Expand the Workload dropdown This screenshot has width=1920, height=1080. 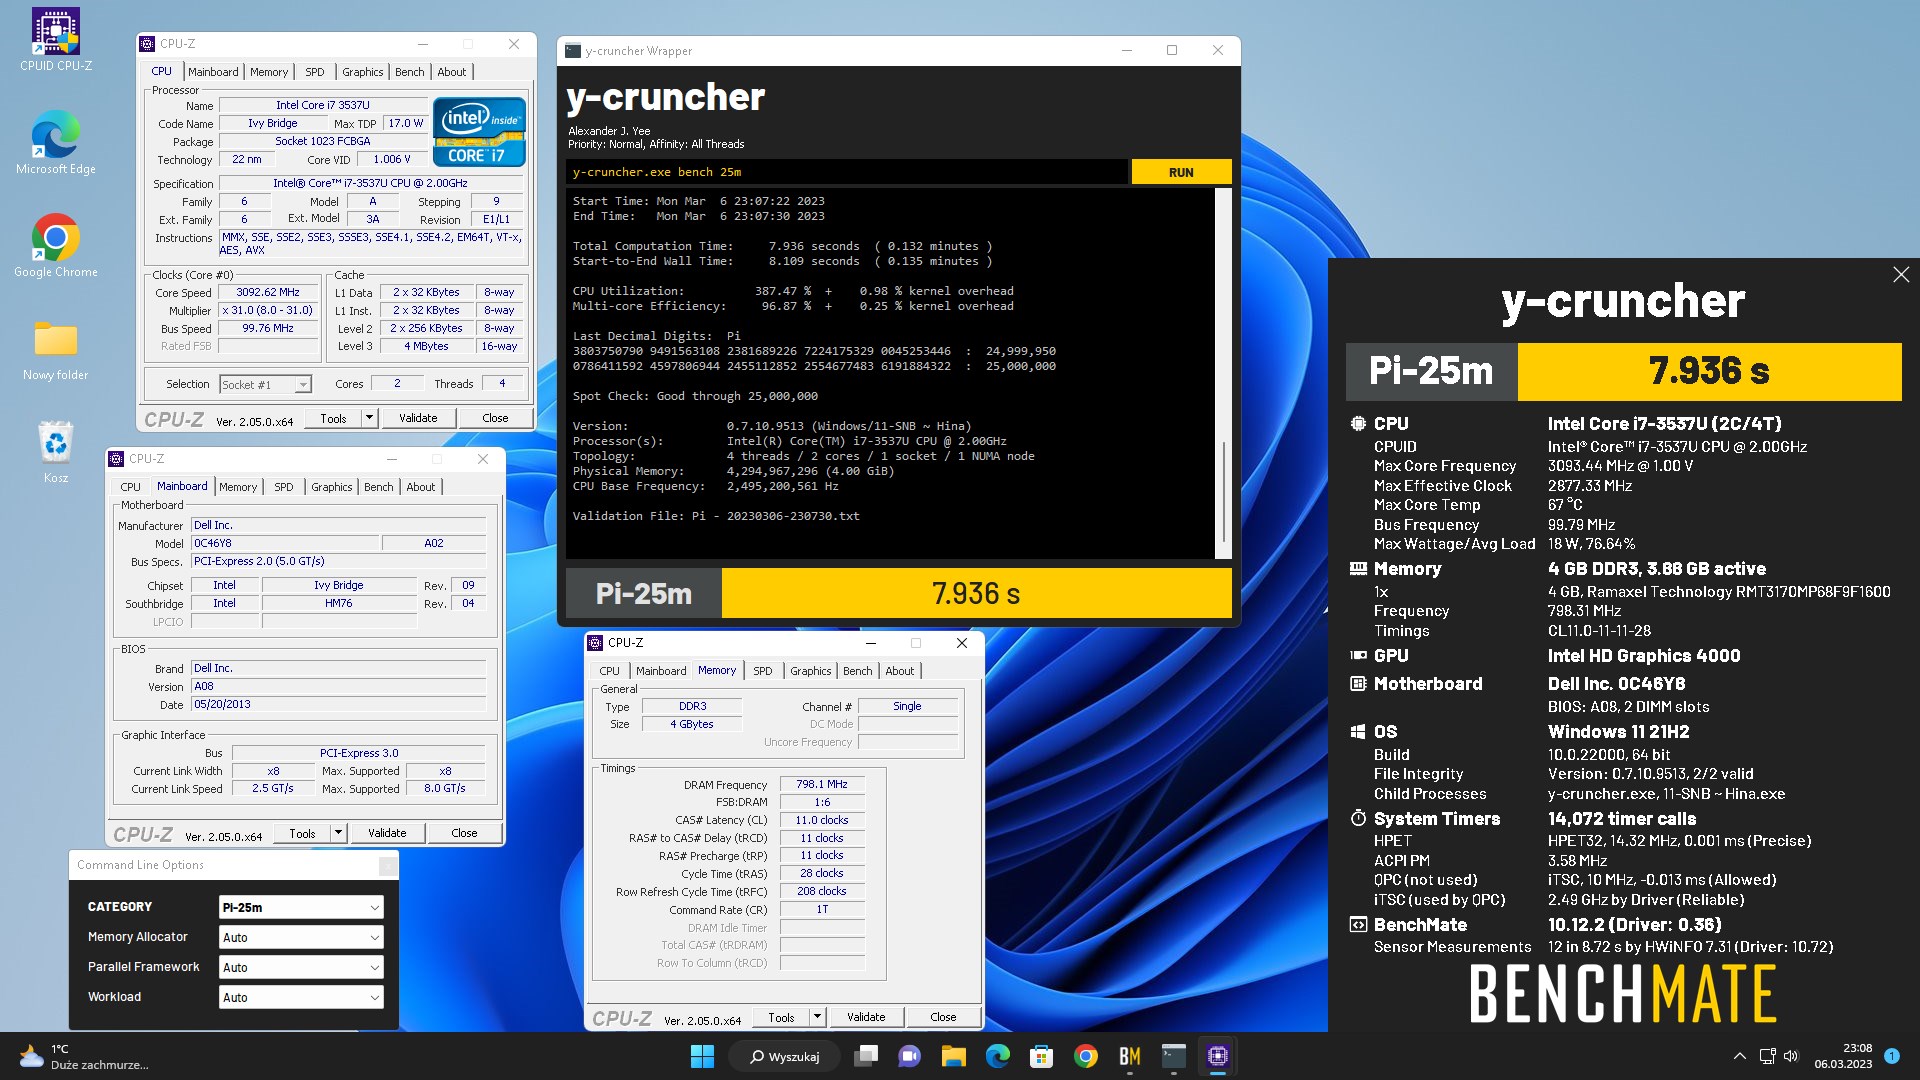click(374, 998)
